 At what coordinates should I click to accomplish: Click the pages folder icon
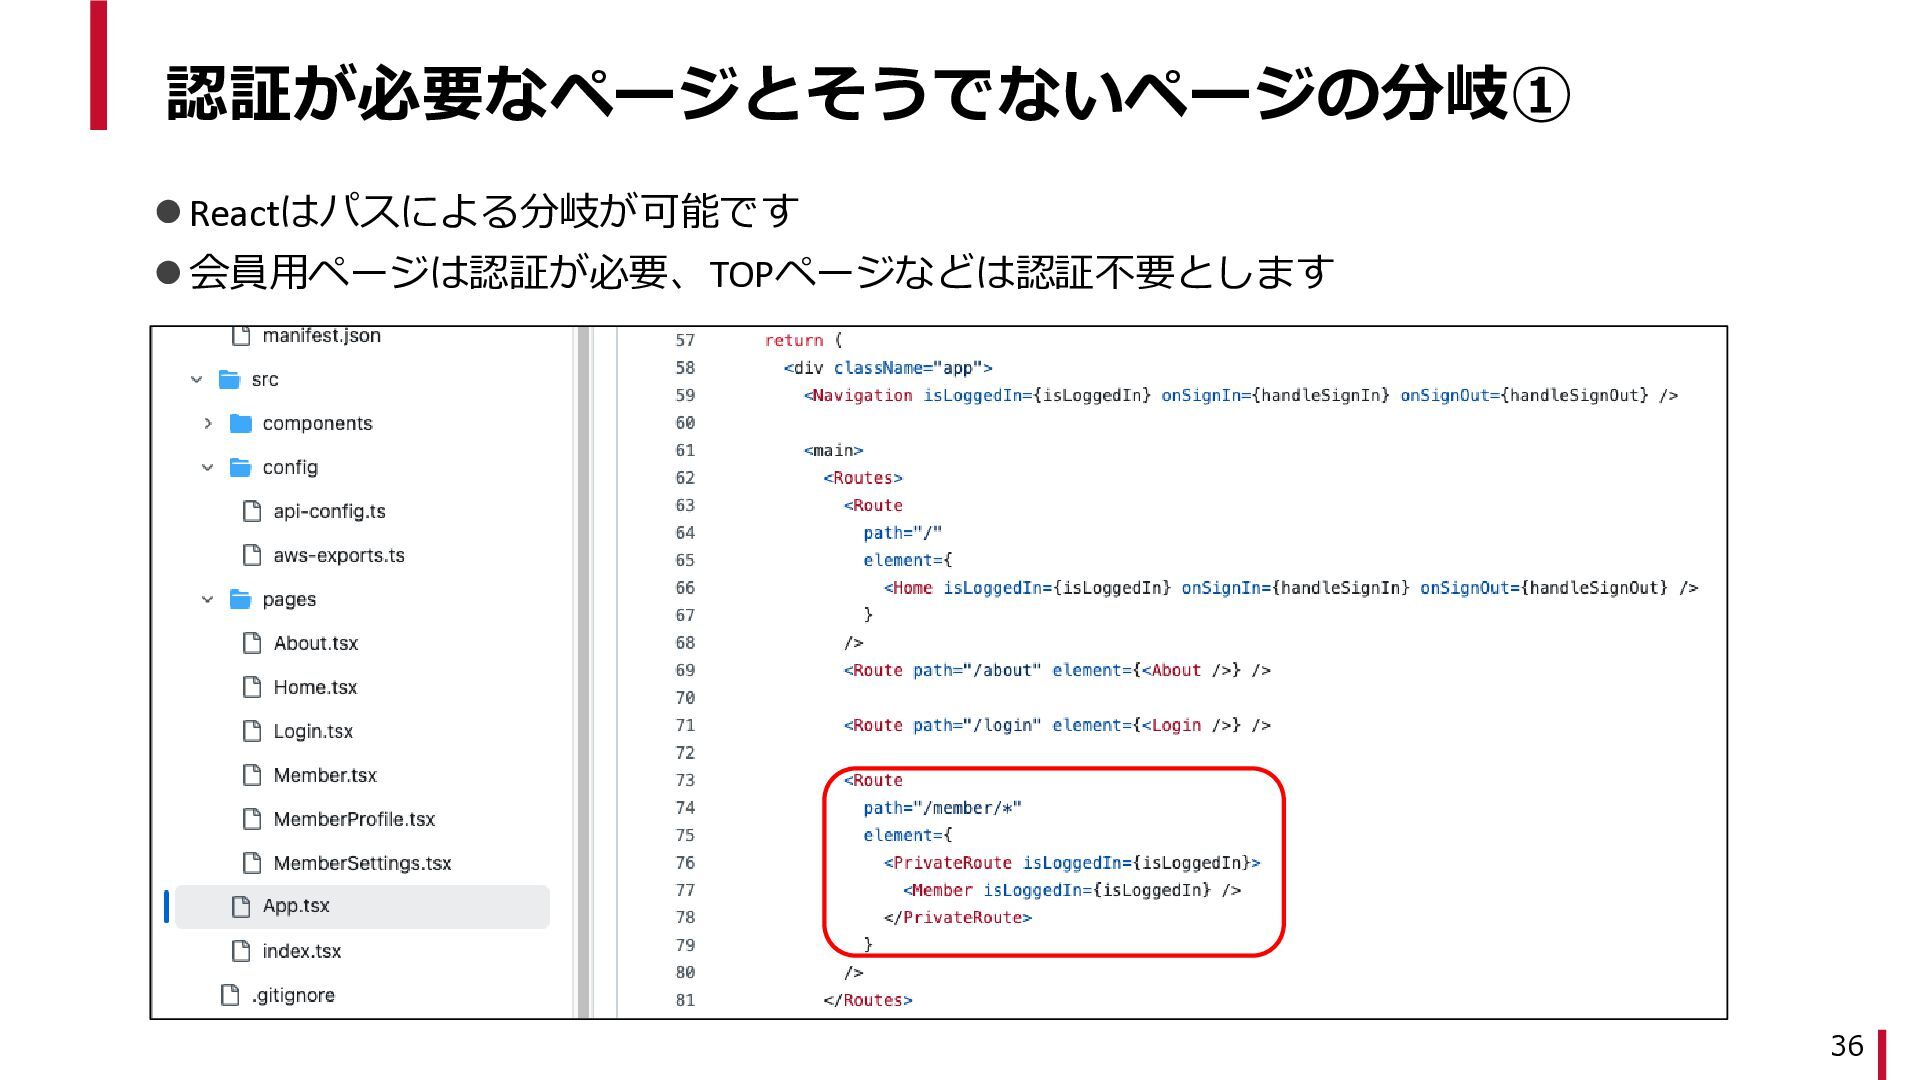(241, 600)
